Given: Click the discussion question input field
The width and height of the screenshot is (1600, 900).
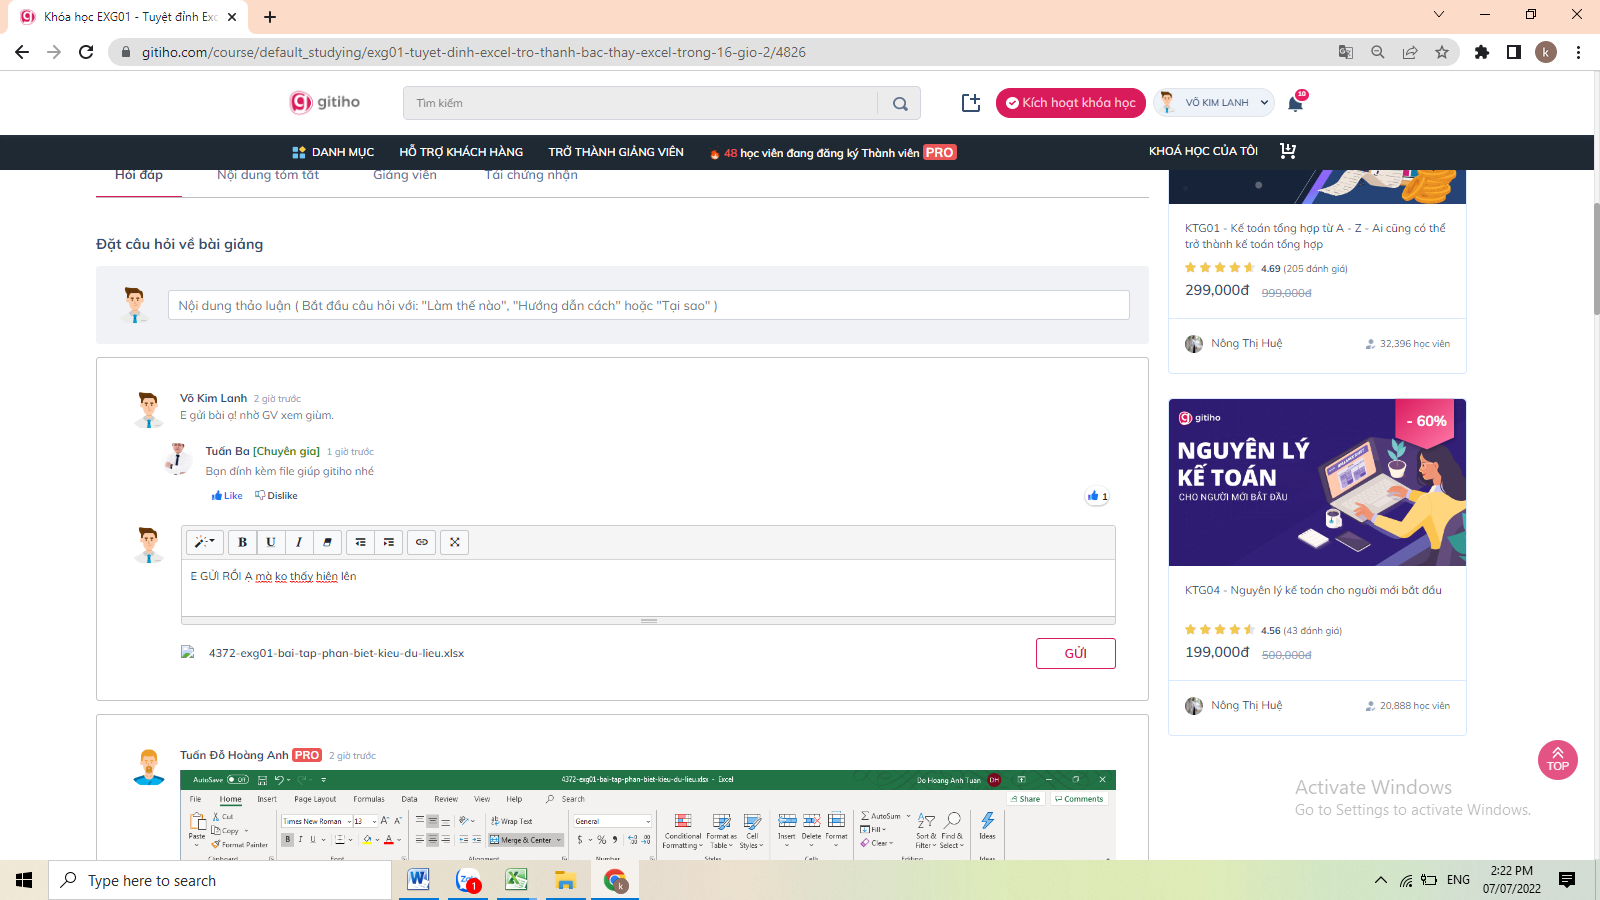Looking at the screenshot, I should point(649,305).
